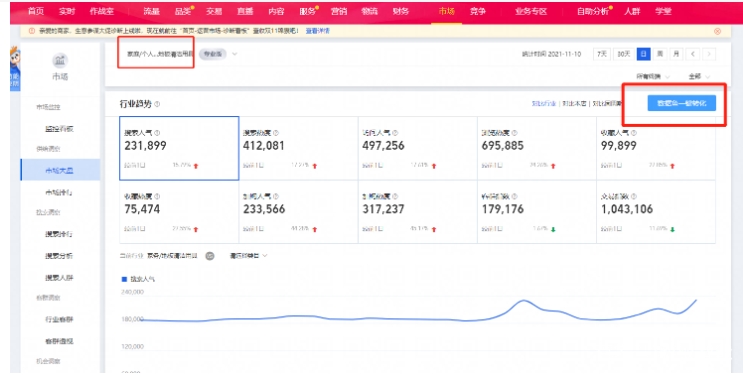
Task: Select the 1,043,106 metric card
Action: pos(656,212)
